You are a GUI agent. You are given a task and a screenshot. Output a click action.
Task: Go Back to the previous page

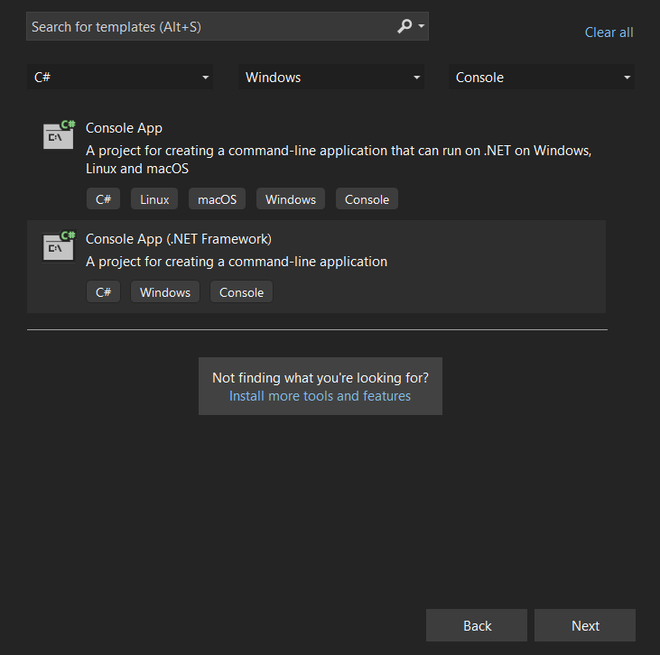point(477,626)
